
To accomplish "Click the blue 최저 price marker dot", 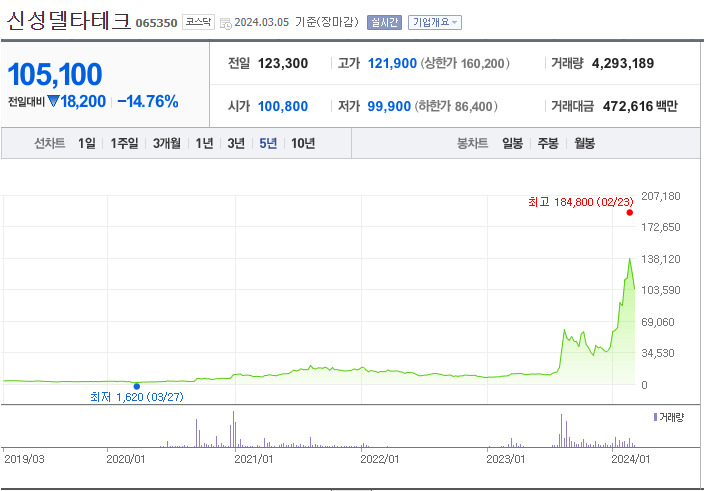I will tap(136, 386).
